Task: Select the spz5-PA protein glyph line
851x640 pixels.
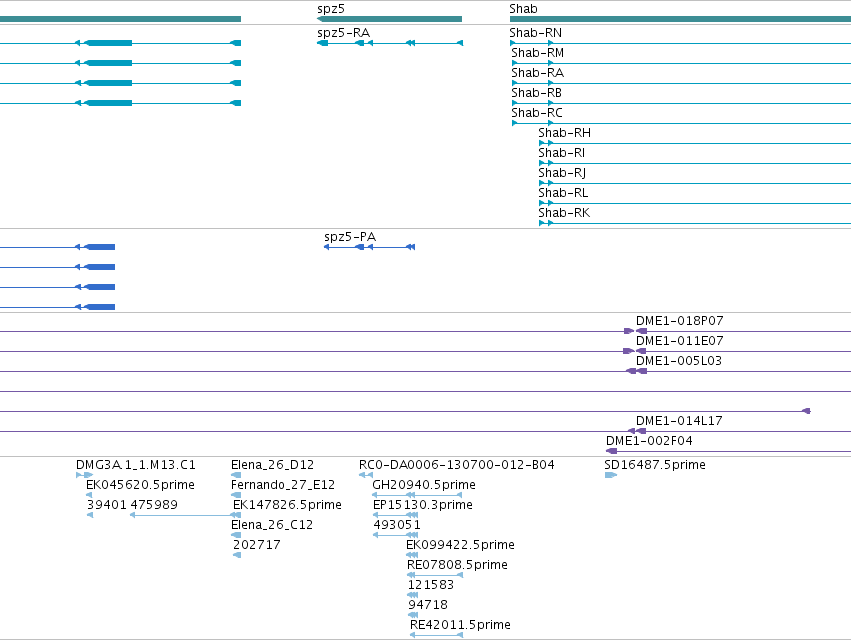Action: (370, 247)
